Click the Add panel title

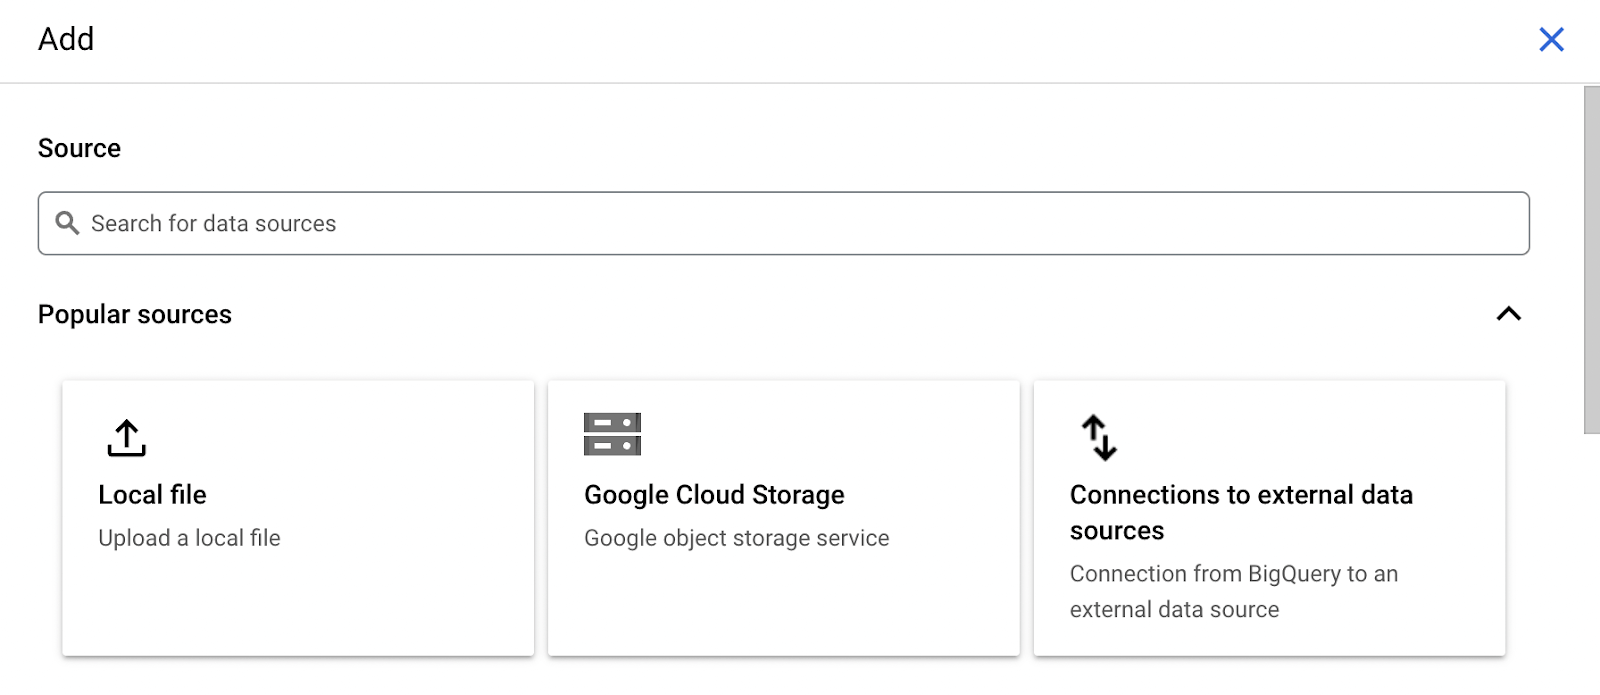(x=66, y=39)
